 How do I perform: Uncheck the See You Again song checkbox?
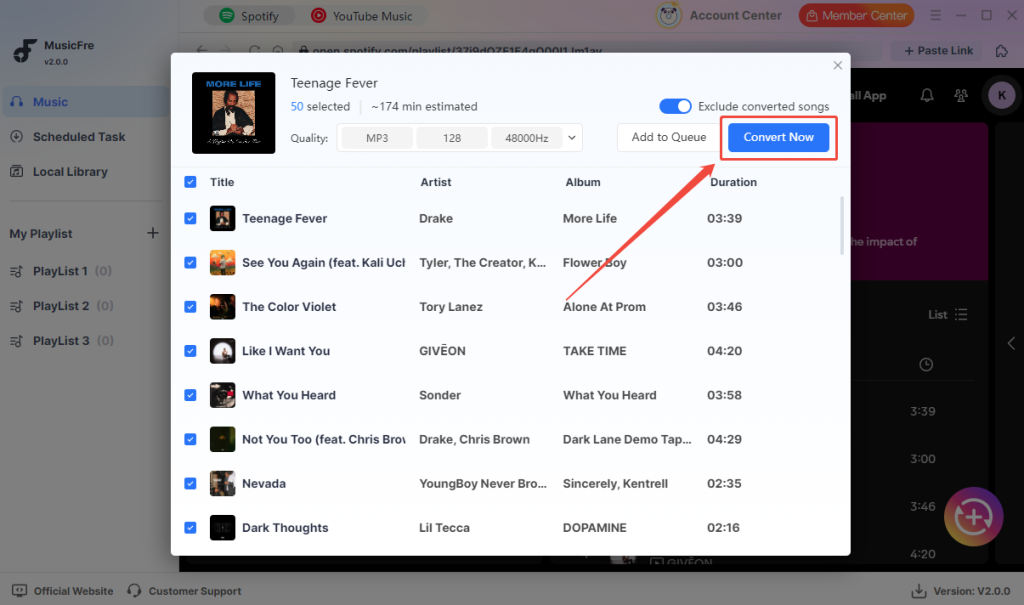click(x=190, y=263)
